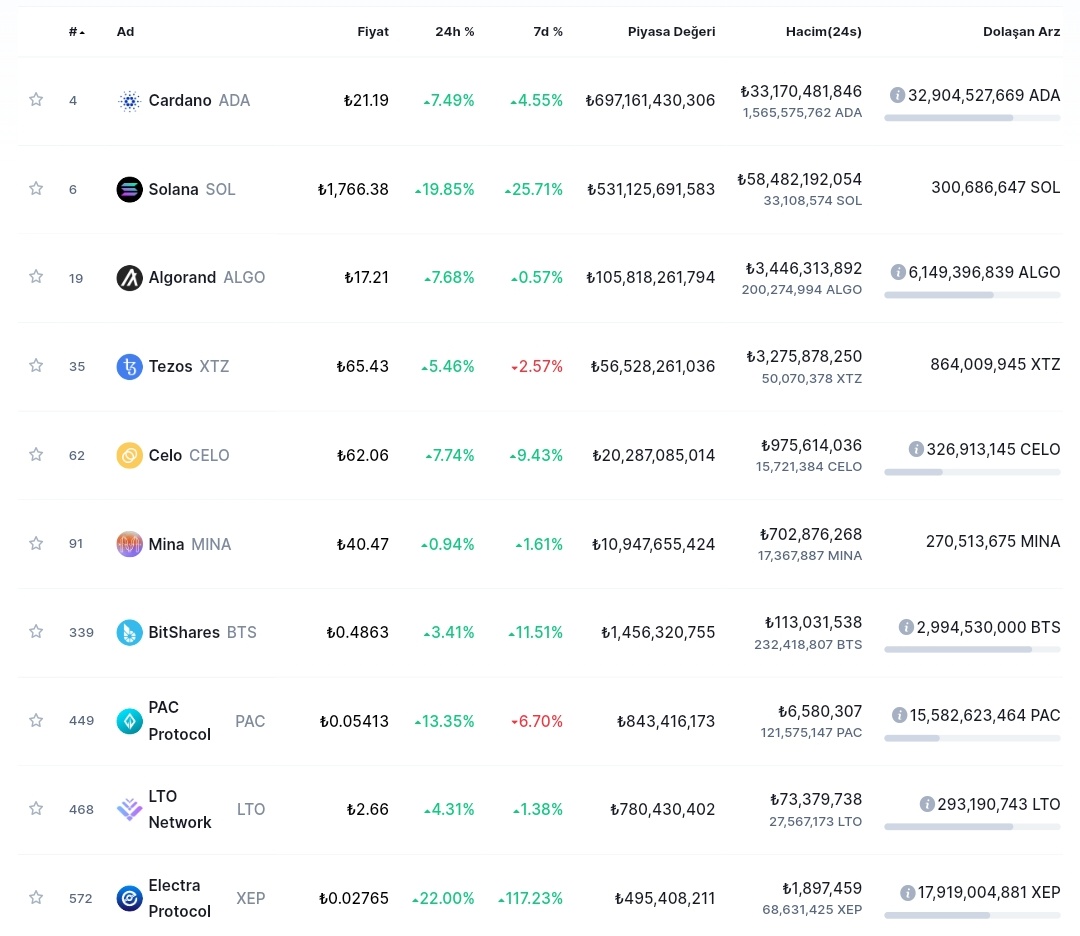1080x936 pixels.
Task: Toggle the watchlist star for Electra Protocol
Action: [36, 897]
